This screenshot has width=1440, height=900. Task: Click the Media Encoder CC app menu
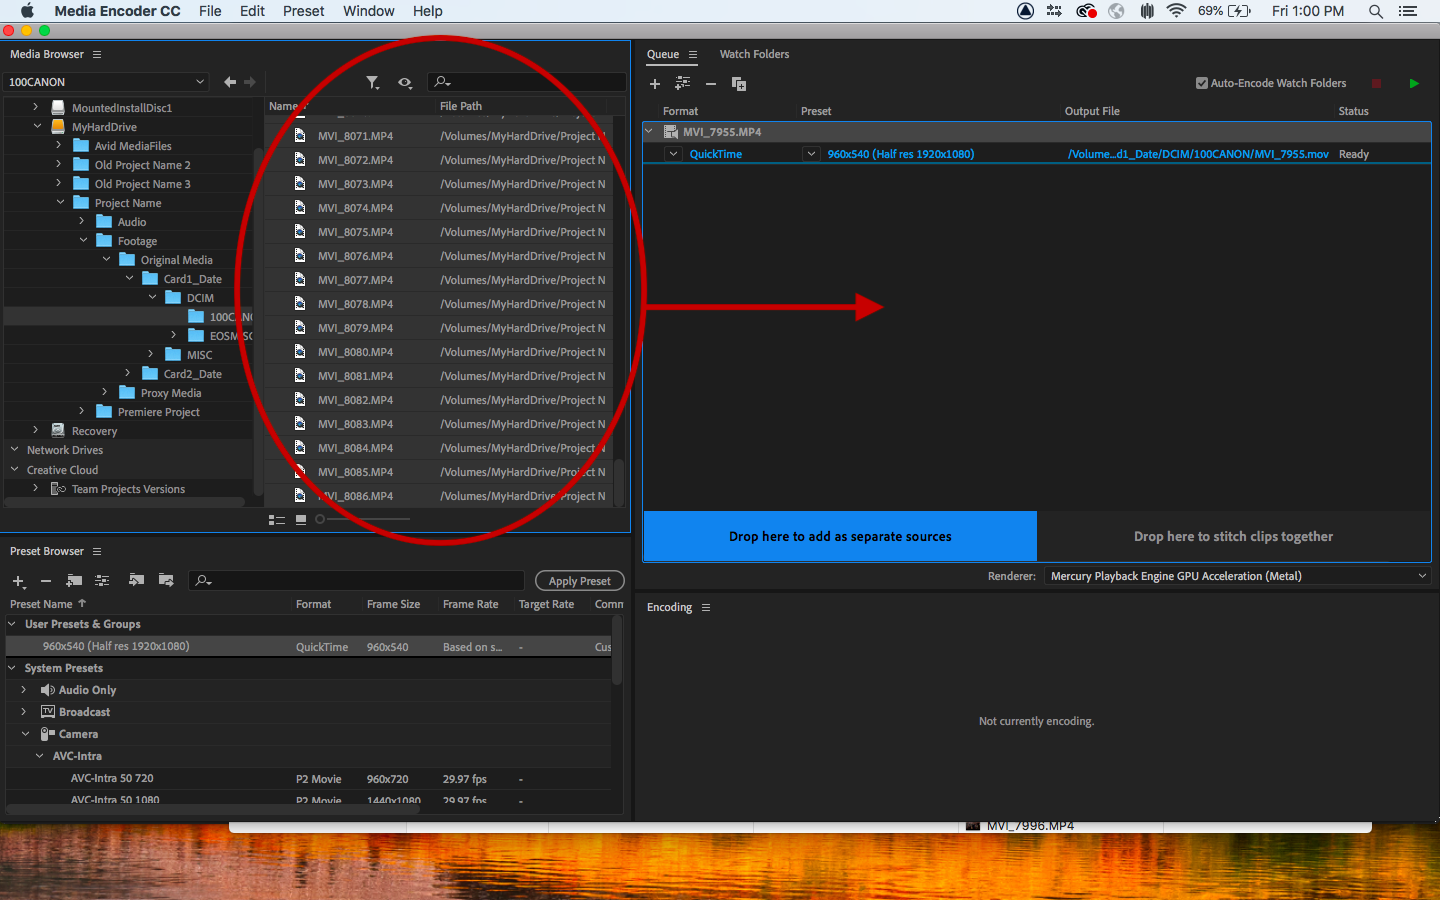[117, 11]
